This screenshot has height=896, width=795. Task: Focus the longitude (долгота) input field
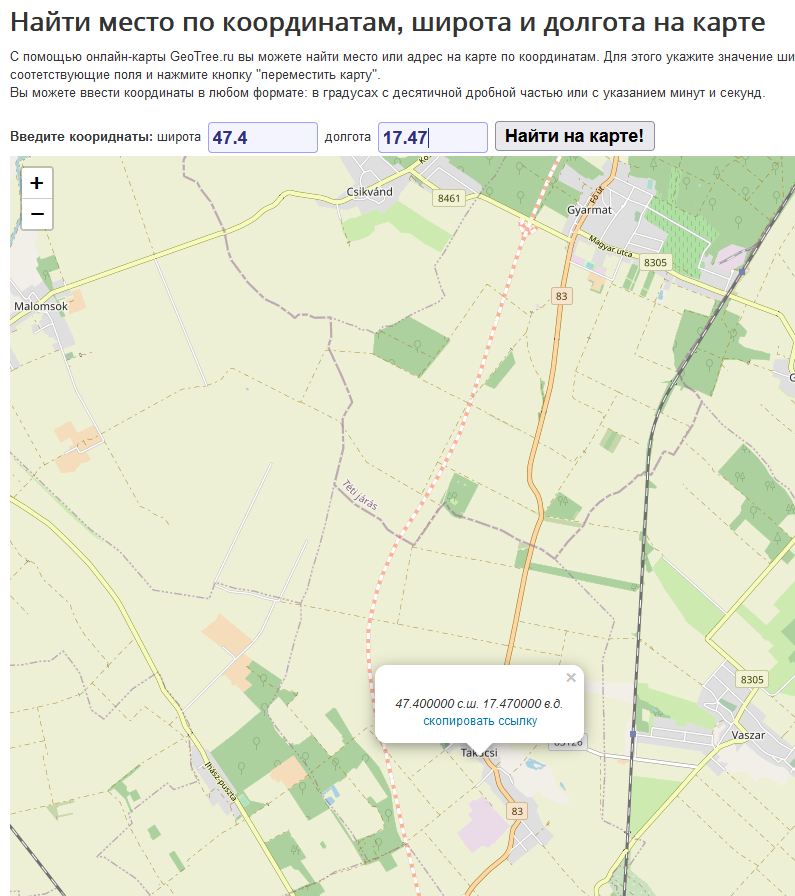pos(432,137)
